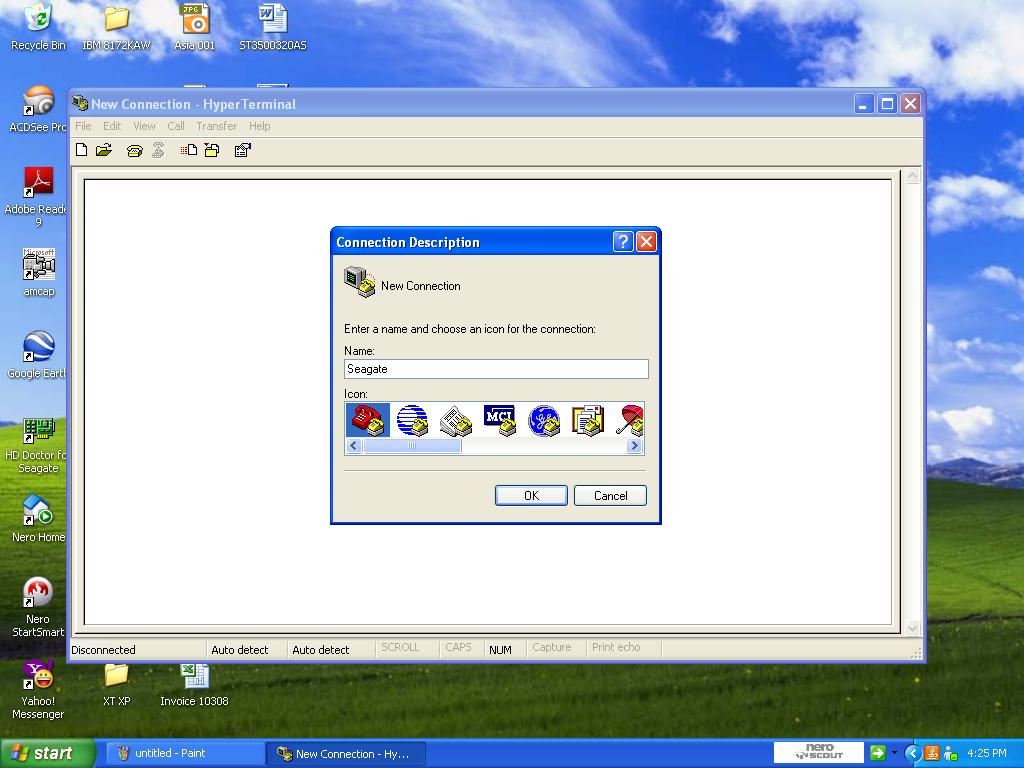This screenshot has width=1024, height=768.
Task: Open the Transfer menu
Action: (x=216, y=126)
